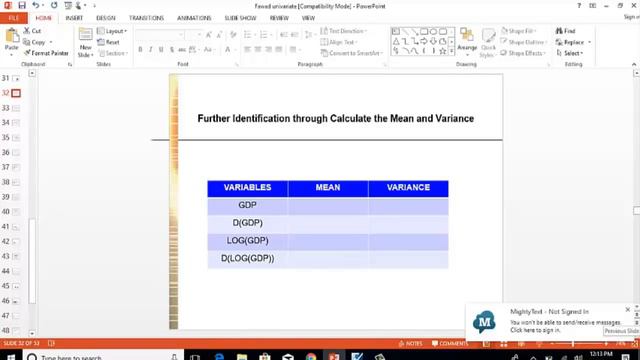The width and height of the screenshot is (640, 360).
Task: Open the FILE tab
Action: pos(13,18)
